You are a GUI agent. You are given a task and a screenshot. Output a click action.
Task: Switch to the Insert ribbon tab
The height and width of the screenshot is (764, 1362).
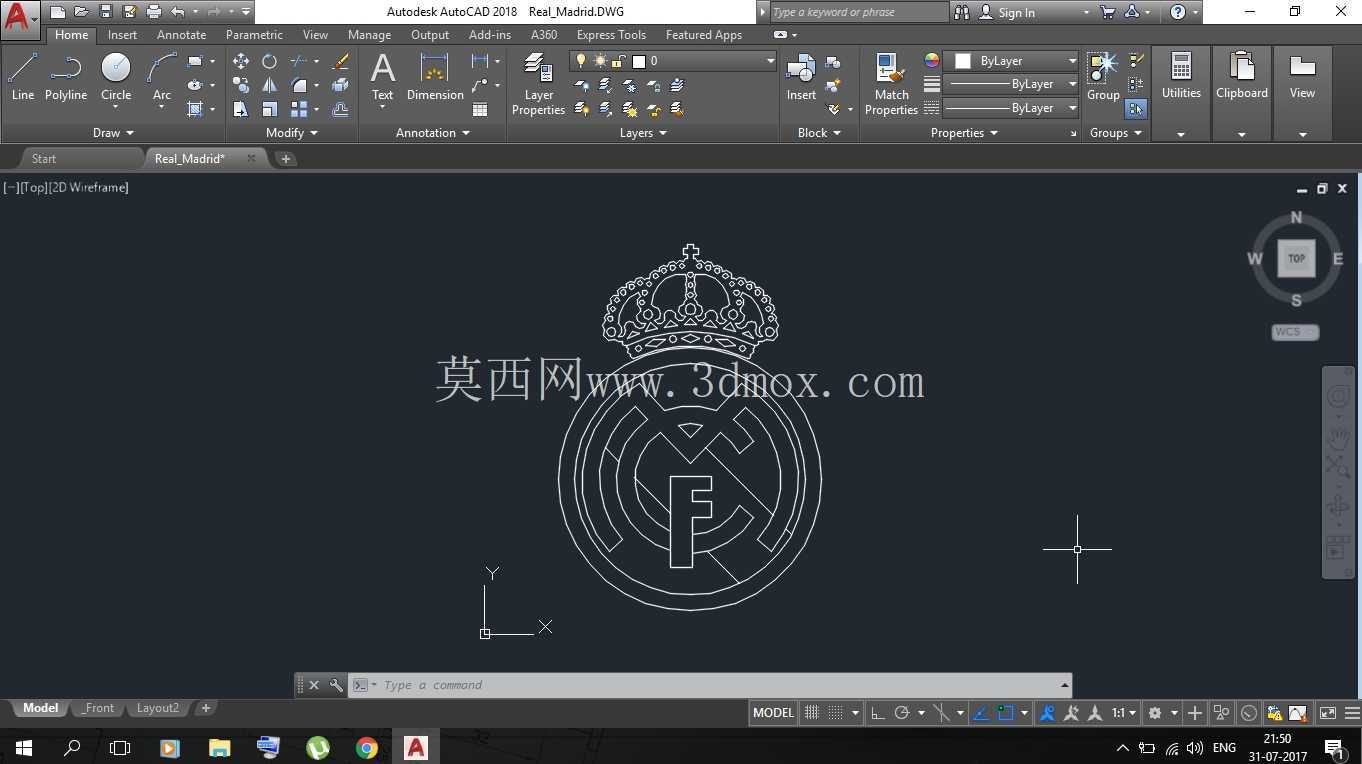point(123,35)
